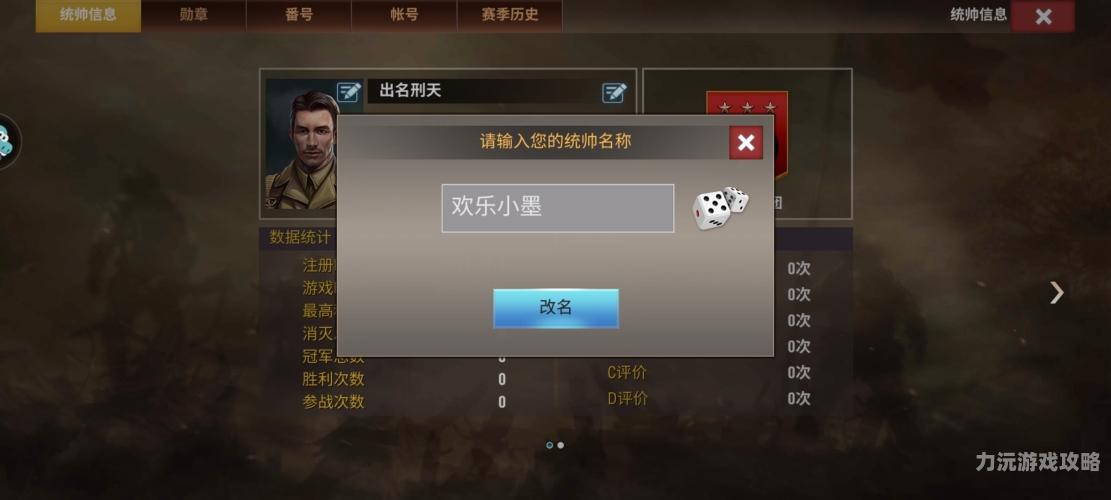Open the 勋章 tab
The width and height of the screenshot is (1111, 500).
click(x=193, y=16)
